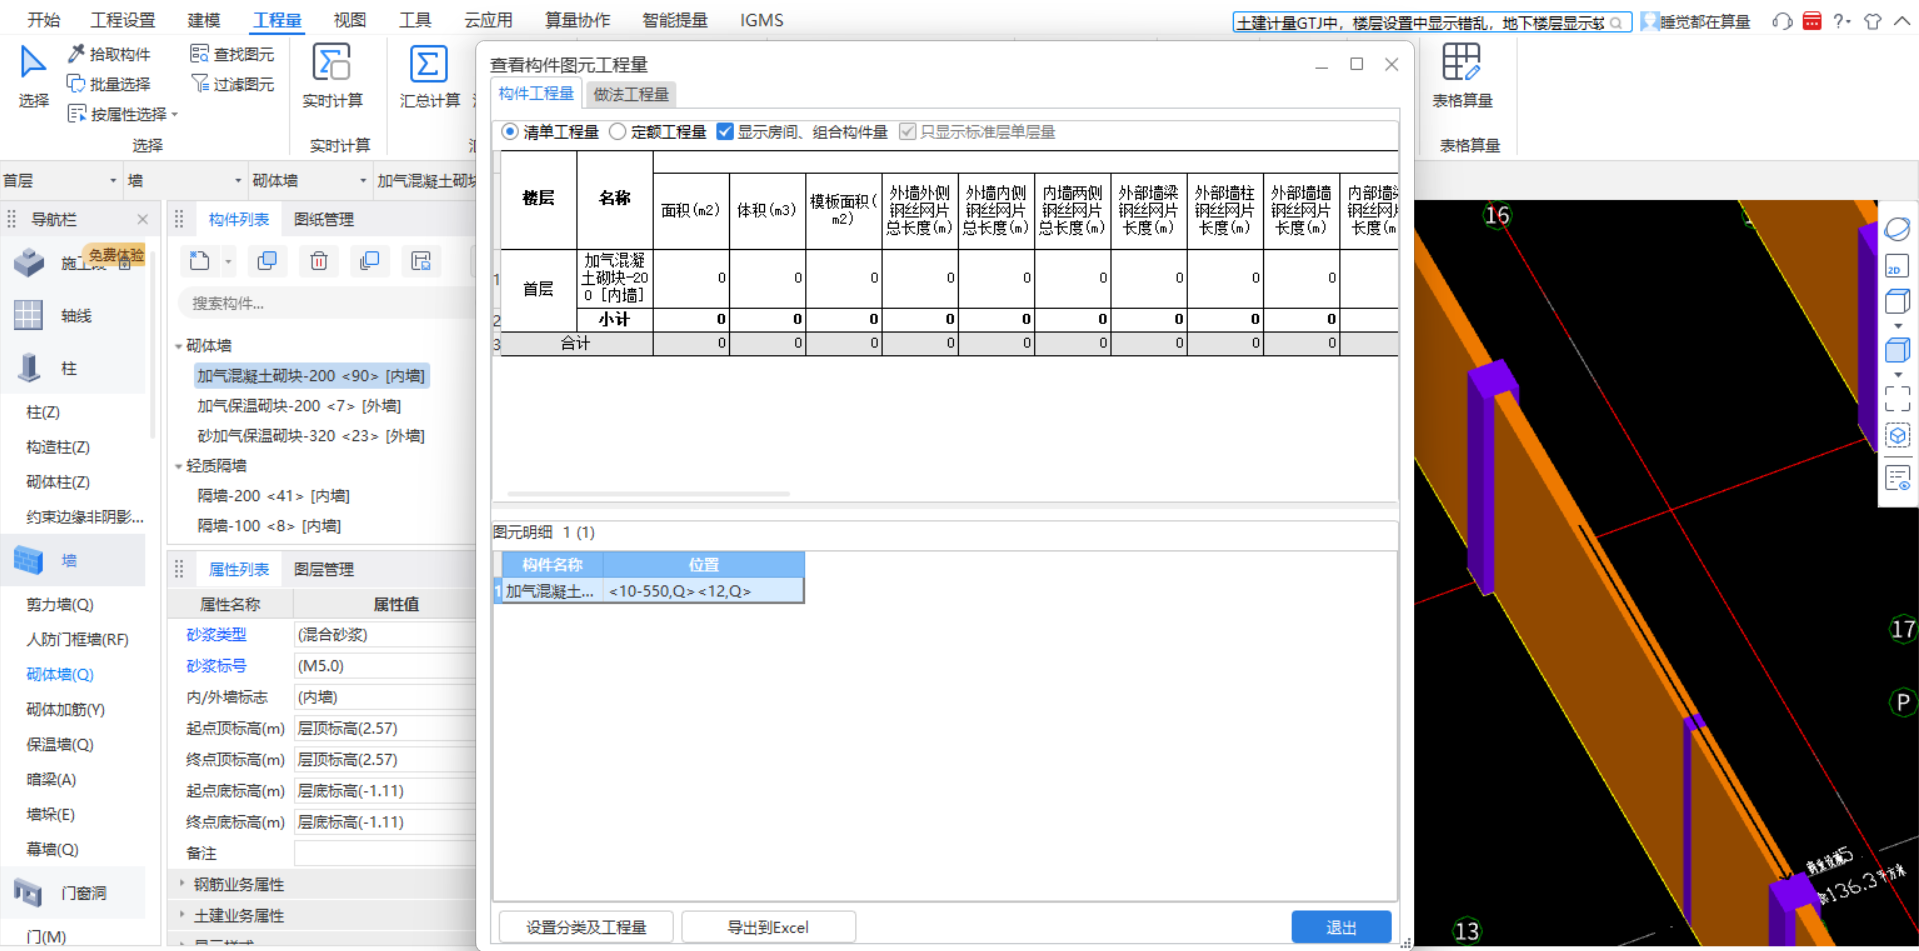Click the inter-floor copy icon in 构件列表 toolbar
Screen dimensions: 1919x951
(370, 261)
